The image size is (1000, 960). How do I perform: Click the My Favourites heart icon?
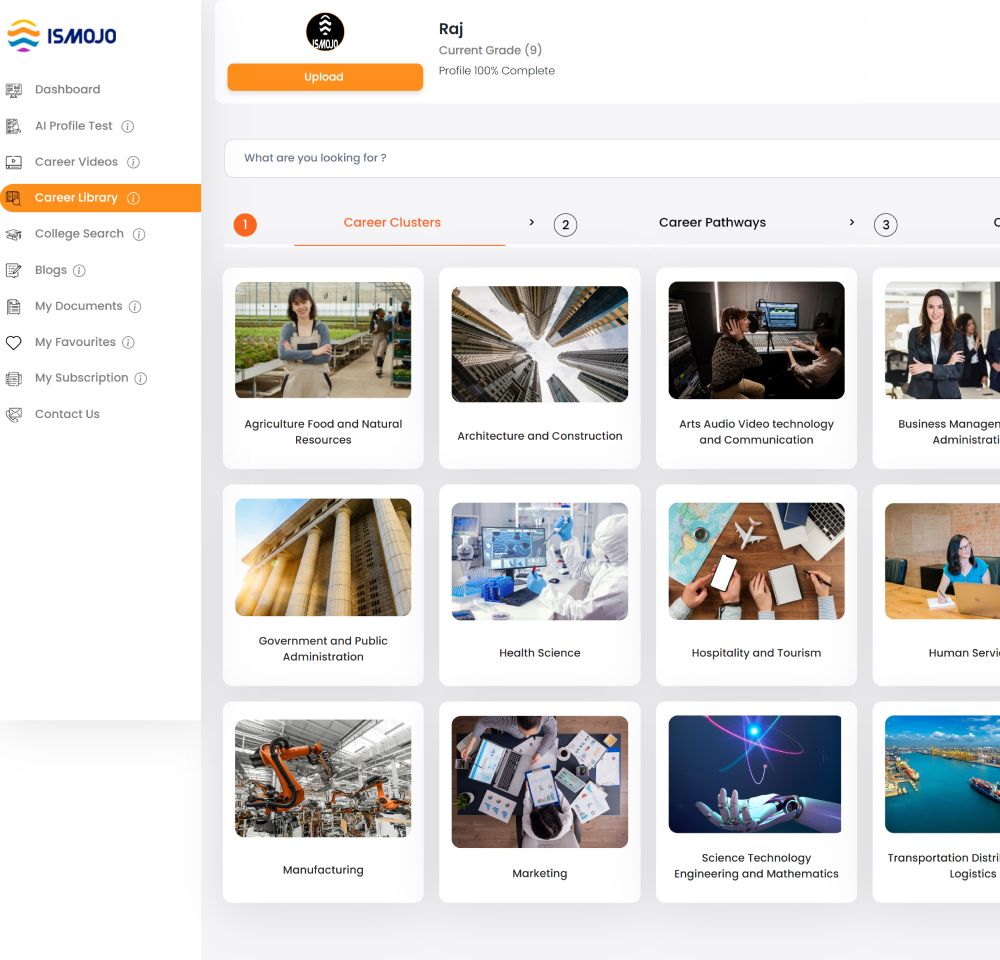[x=13, y=343]
